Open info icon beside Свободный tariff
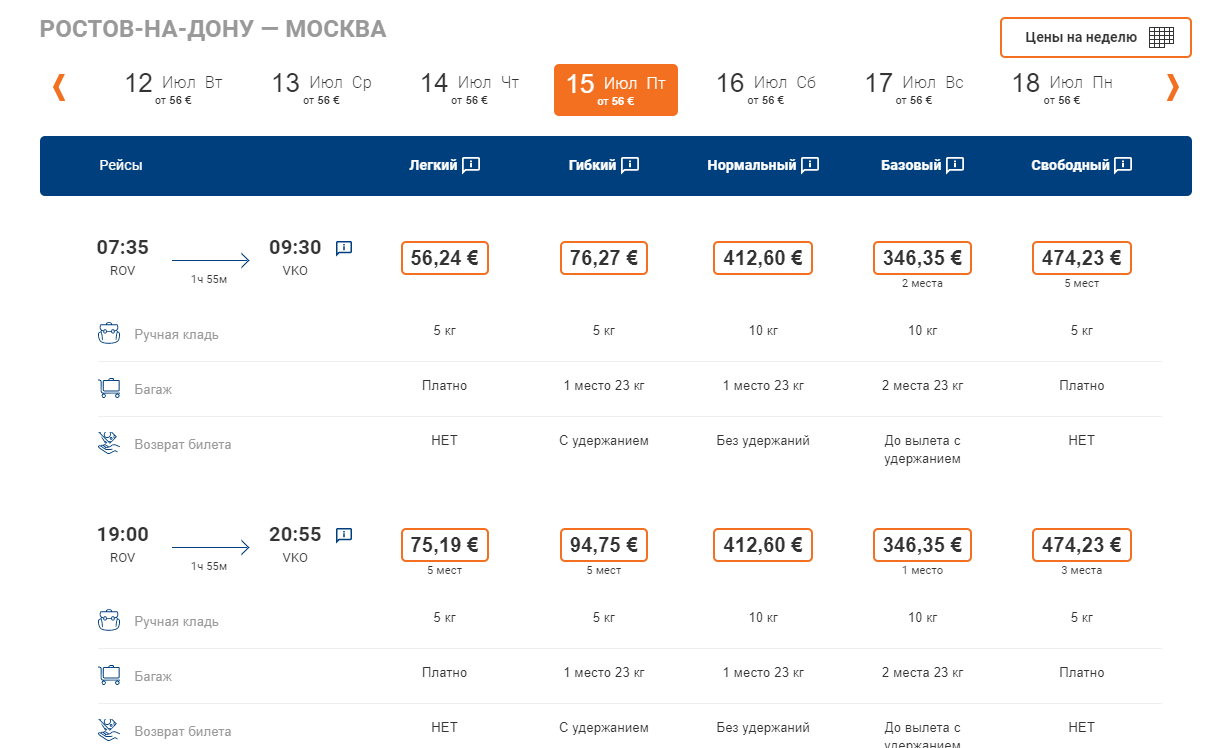This screenshot has height=748, width=1208. pyautogui.click(x=1123, y=165)
